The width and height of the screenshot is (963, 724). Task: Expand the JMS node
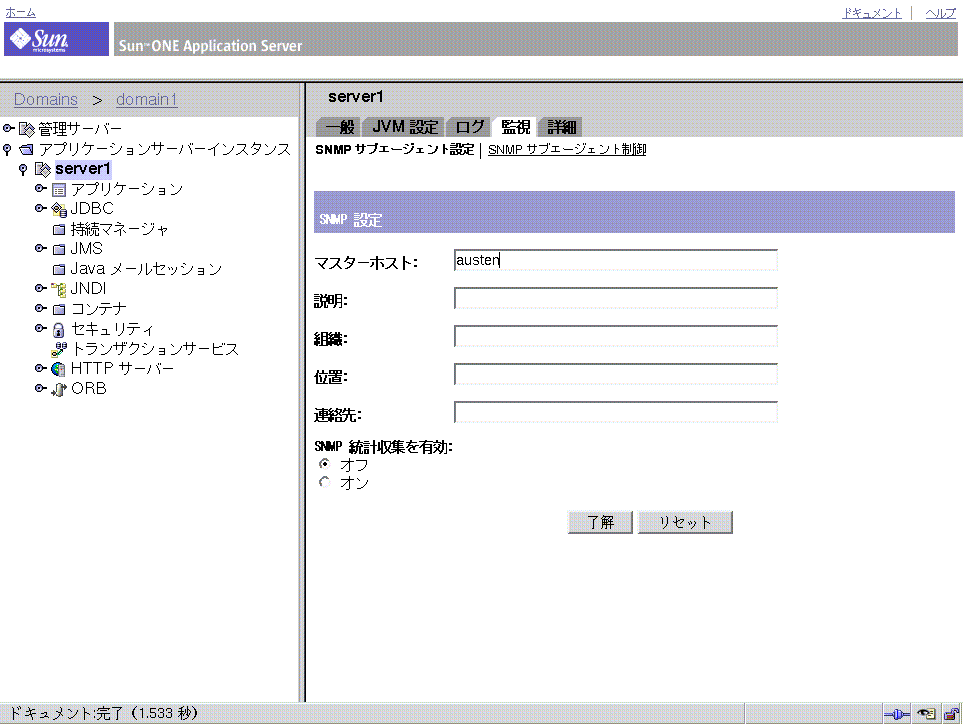pos(41,248)
